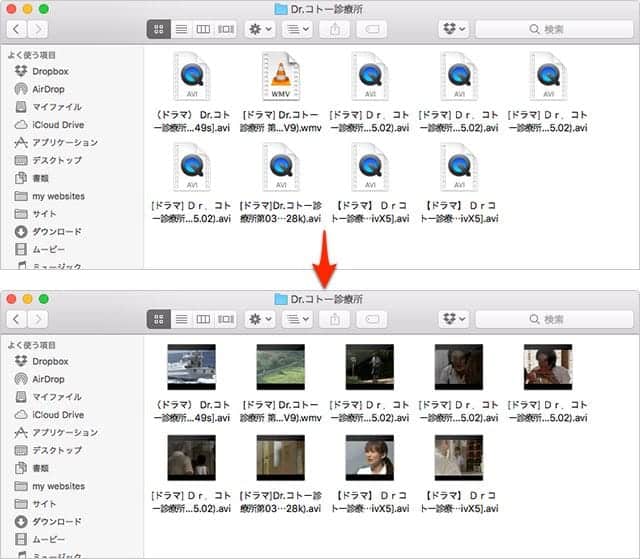Switch top Finder window to Cover Flow view
Viewport: 640px width, 559px height.
pyautogui.click(x=226, y=29)
